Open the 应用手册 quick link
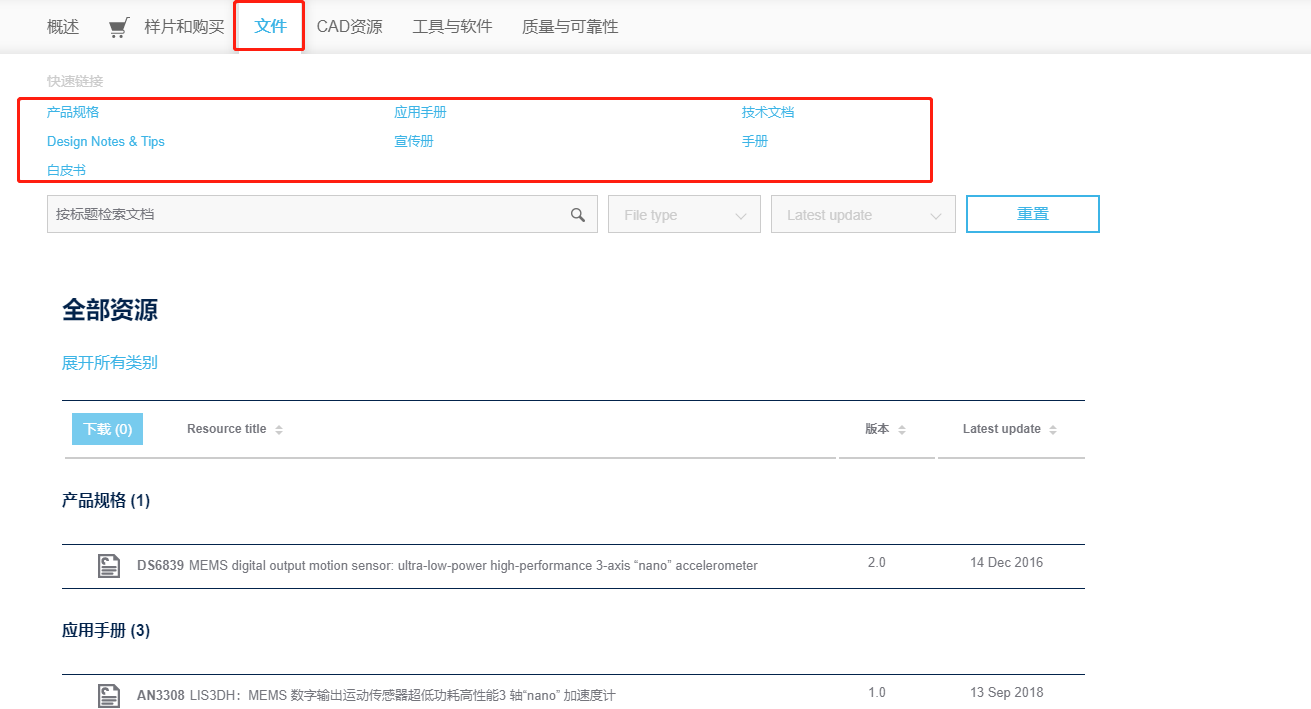 420,112
